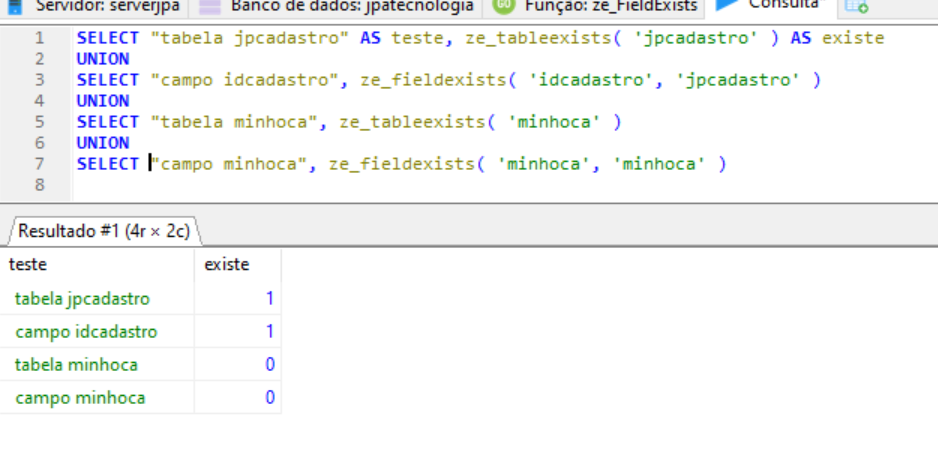Click the existe value 0 for tabela minhoca
This screenshot has height=451, width=938.
click(237, 364)
